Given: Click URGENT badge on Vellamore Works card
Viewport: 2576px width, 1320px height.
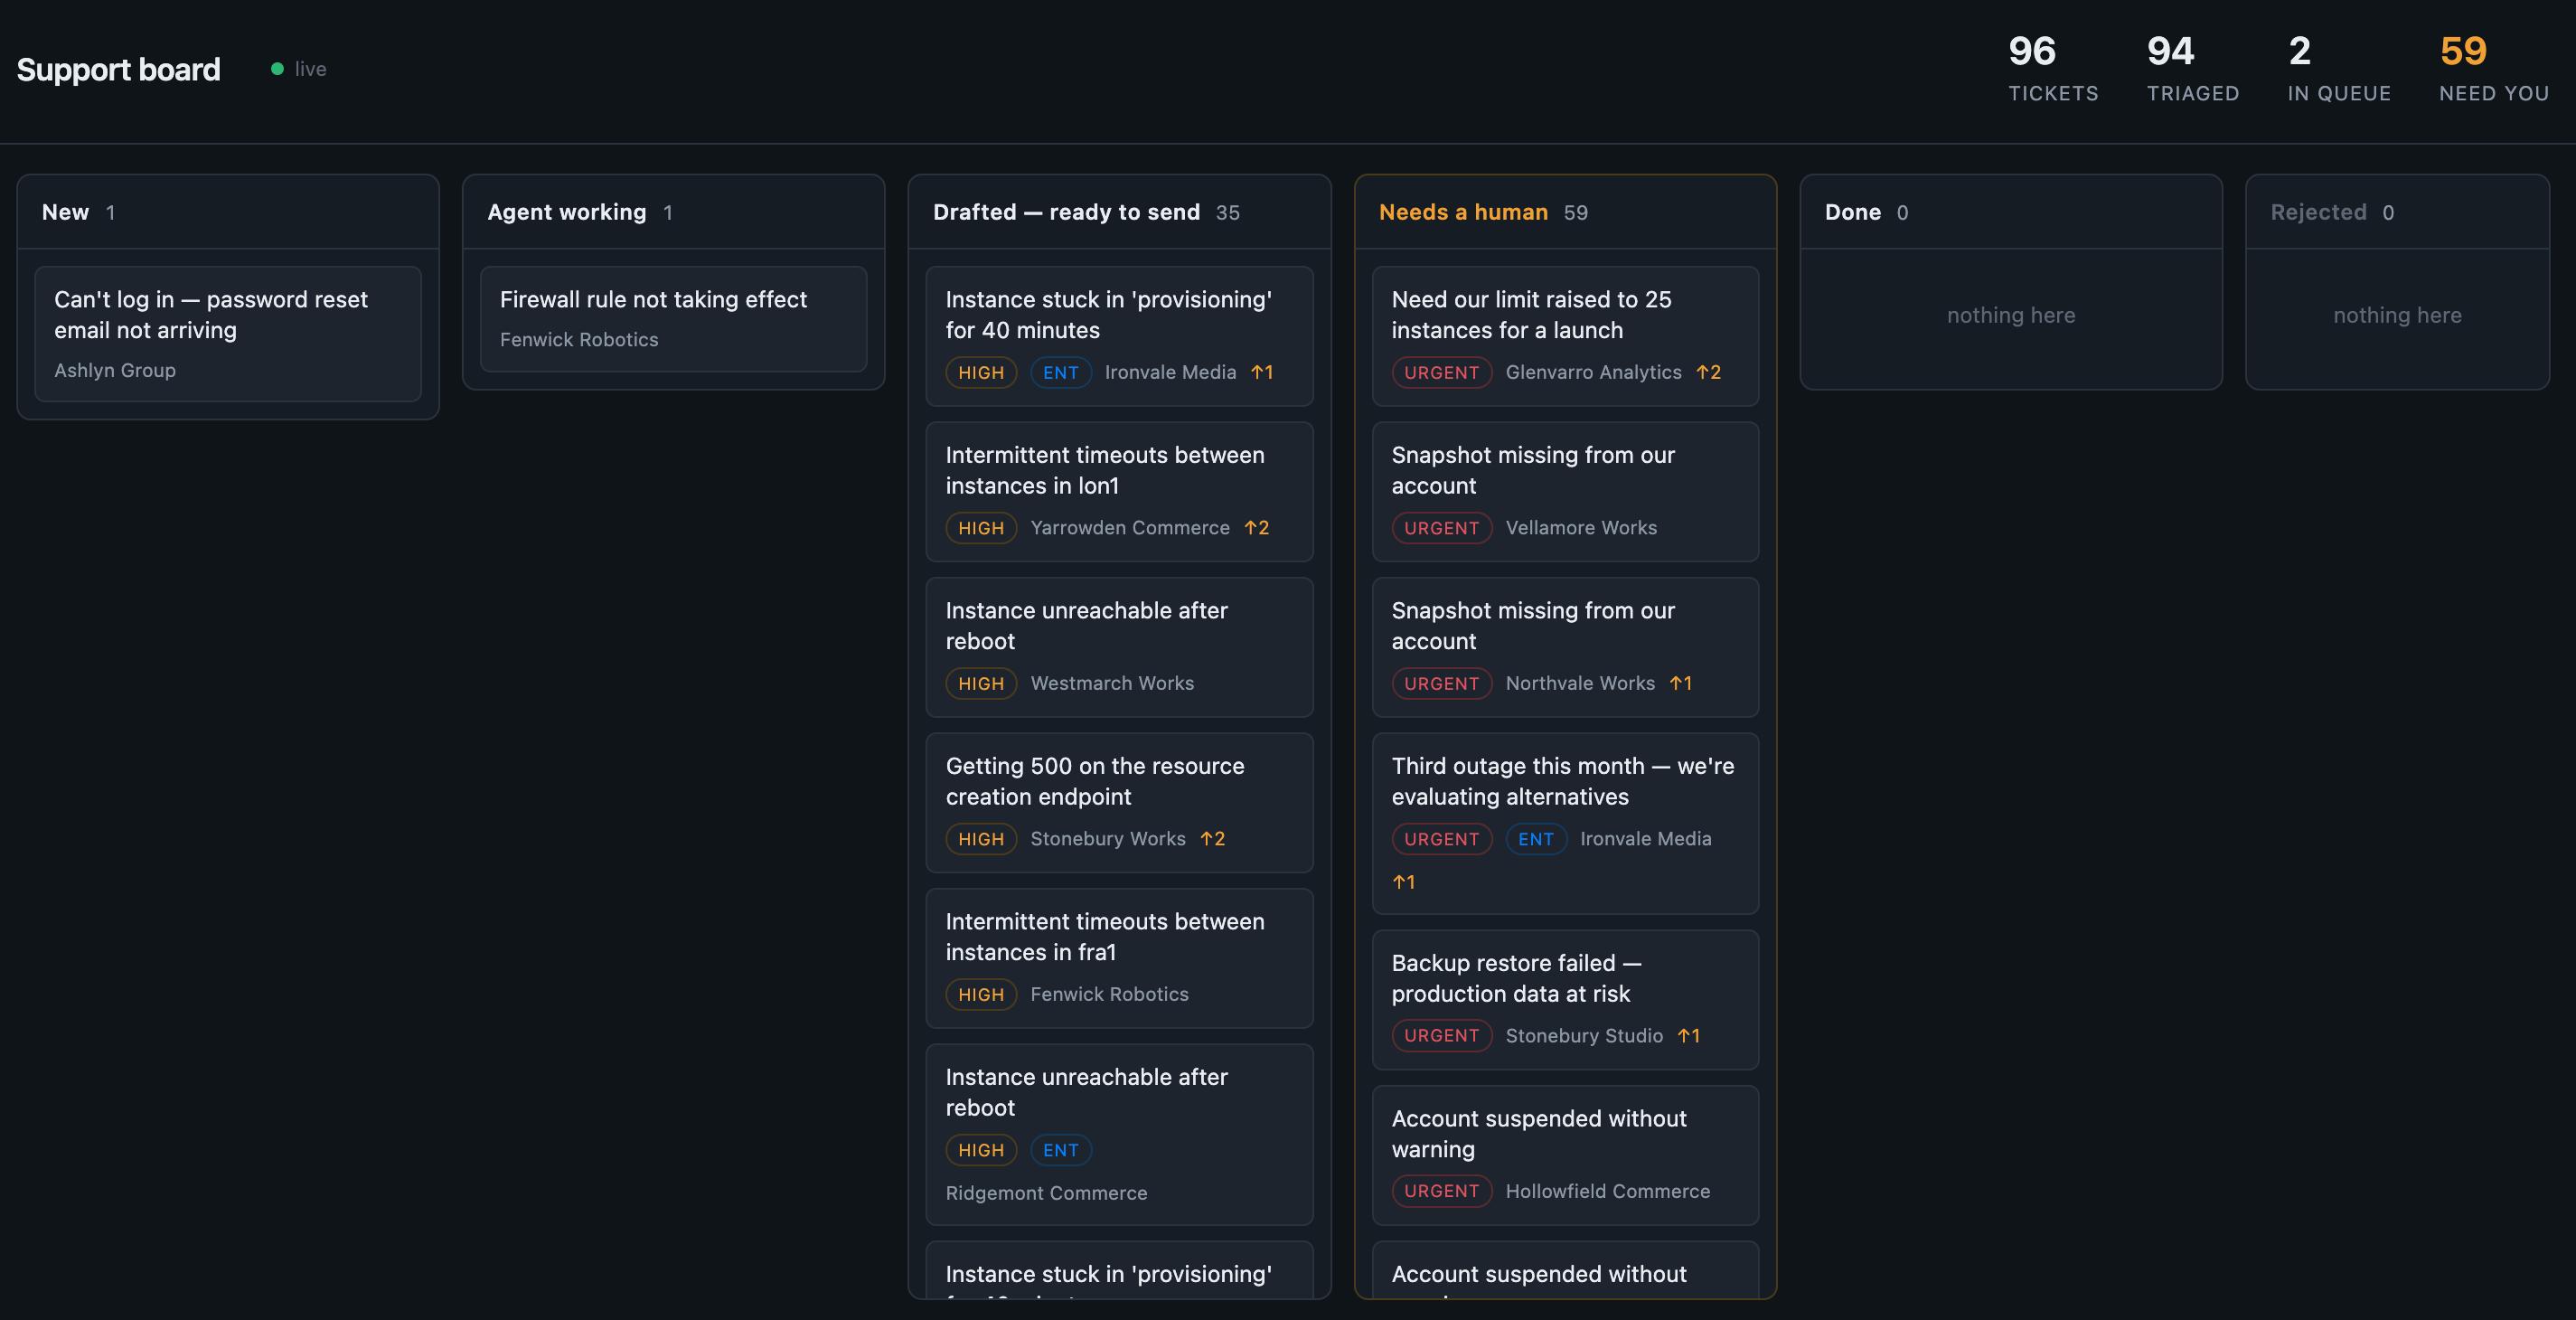Looking at the screenshot, I should (x=1441, y=528).
